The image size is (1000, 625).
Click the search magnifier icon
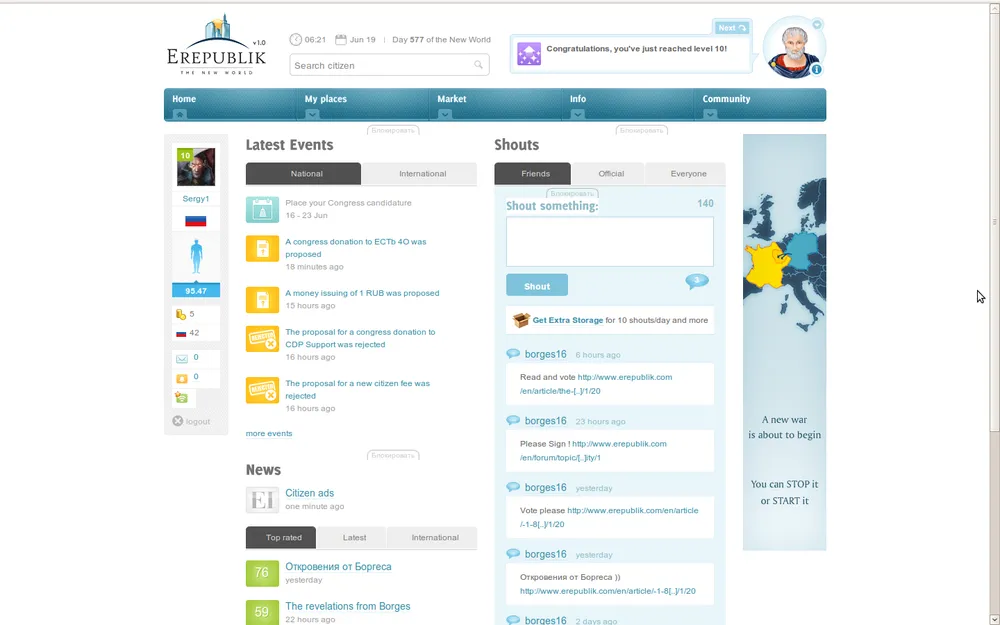(479, 65)
